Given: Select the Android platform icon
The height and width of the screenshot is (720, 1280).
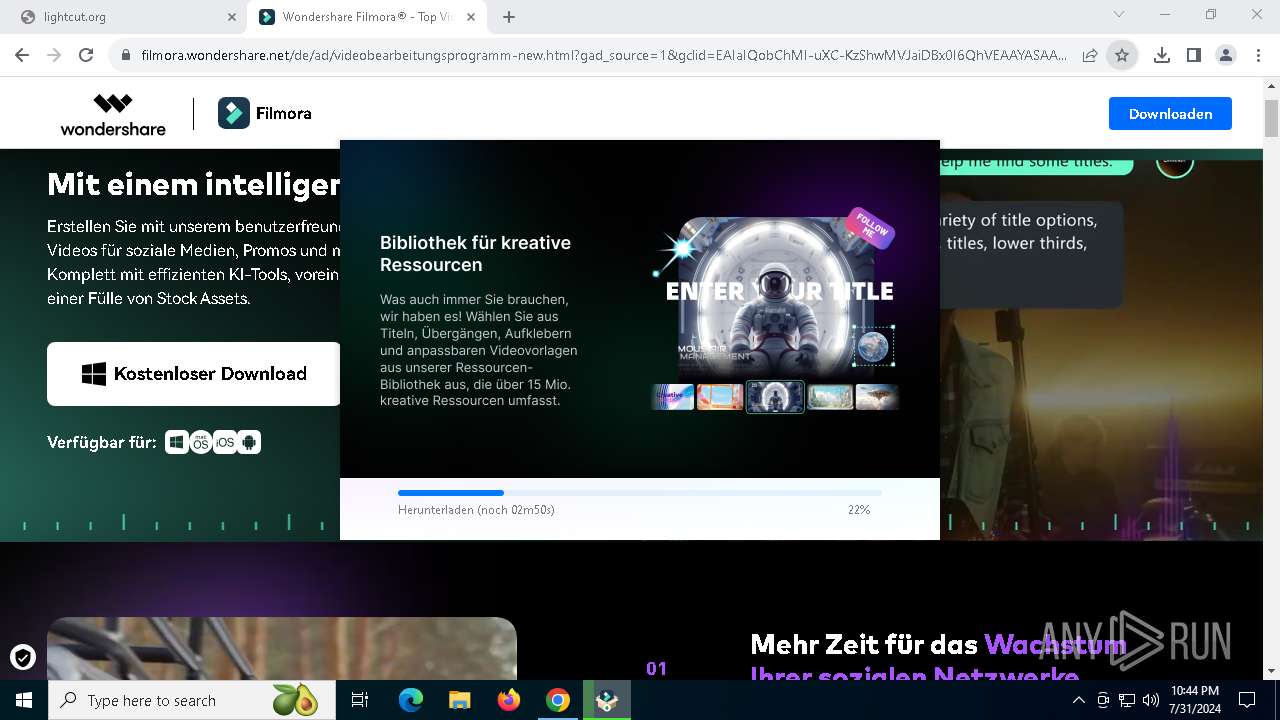Looking at the screenshot, I should pos(249,442).
